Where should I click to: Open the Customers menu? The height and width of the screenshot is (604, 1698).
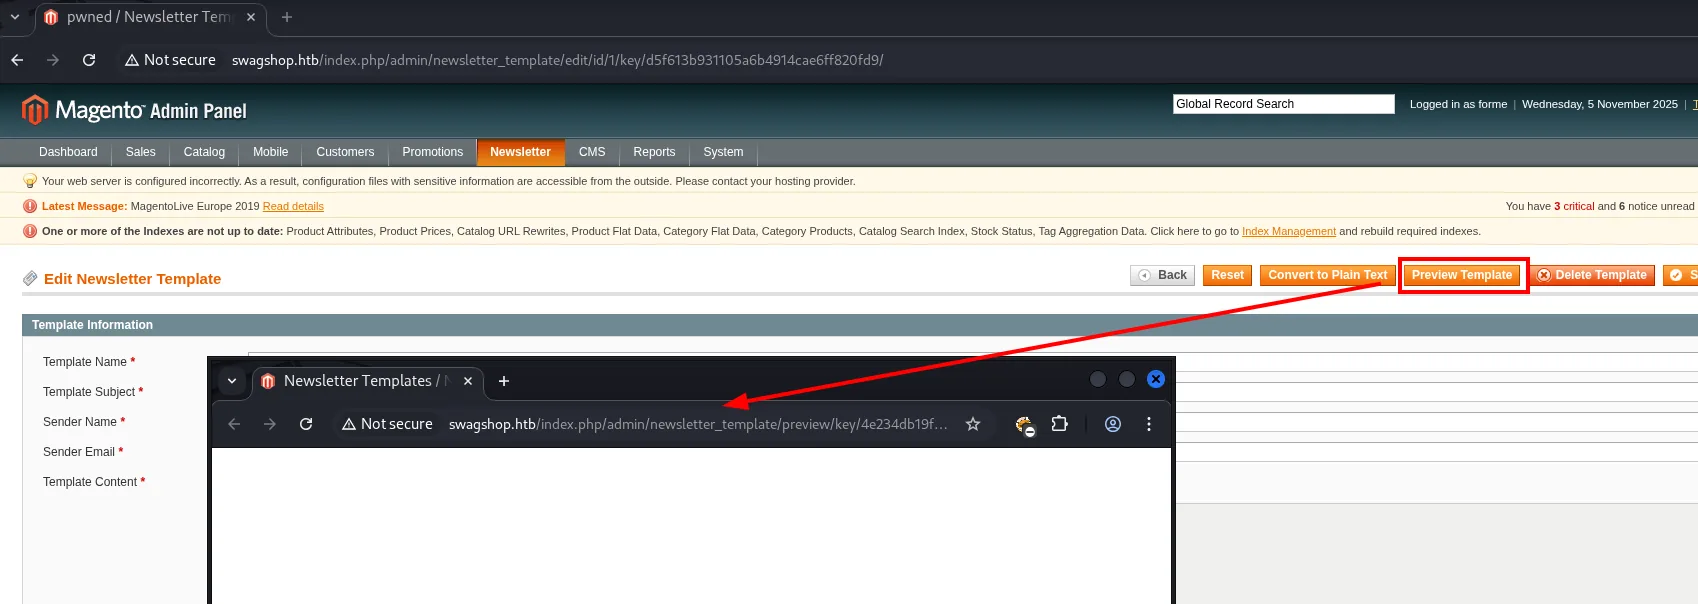point(345,152)
